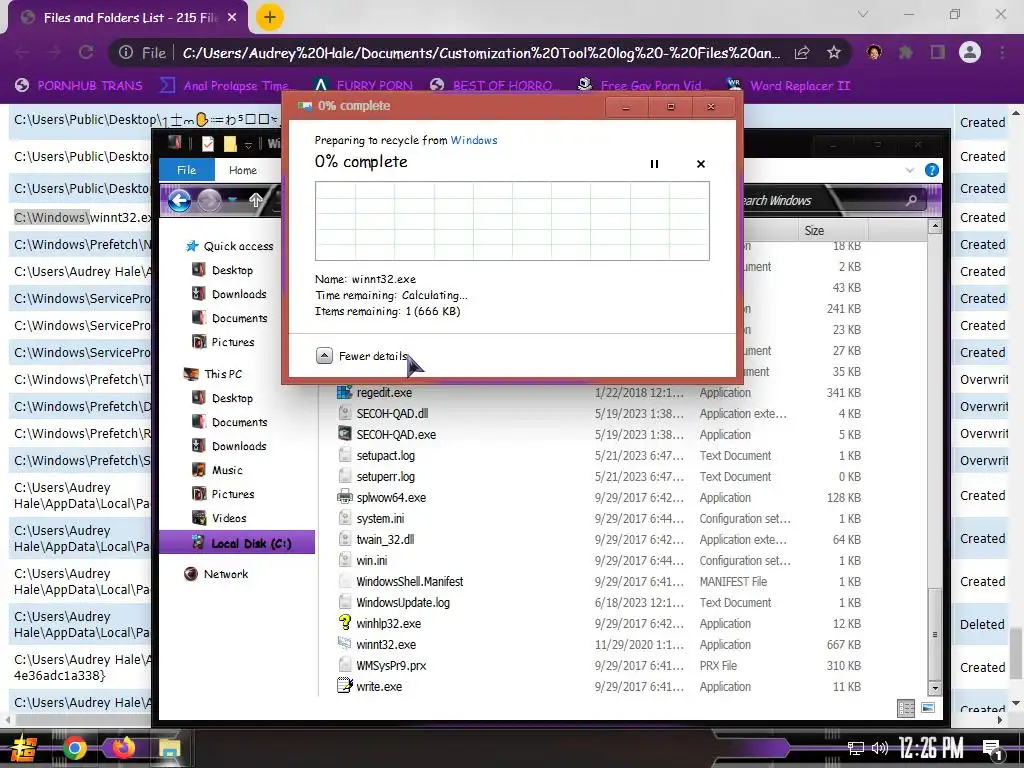Select winnt32.exe in file list
This screenshot has height=768, width=1024.
(386, 645)
